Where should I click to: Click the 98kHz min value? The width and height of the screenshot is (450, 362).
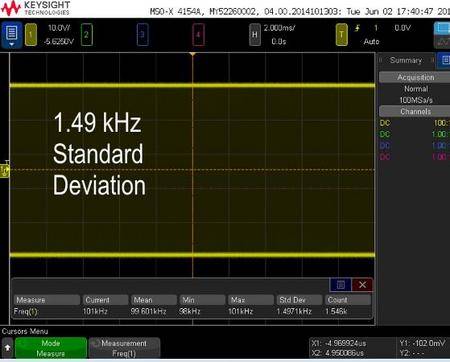pos(190,312)
